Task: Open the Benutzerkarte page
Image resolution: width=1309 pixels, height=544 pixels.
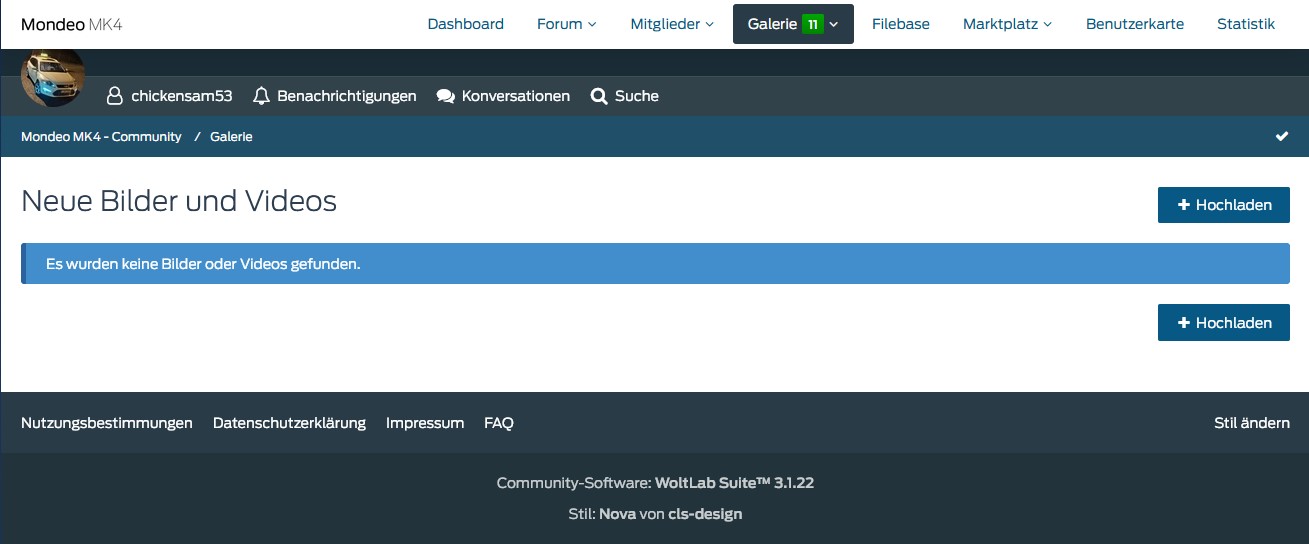Action: pos(1134,24)
